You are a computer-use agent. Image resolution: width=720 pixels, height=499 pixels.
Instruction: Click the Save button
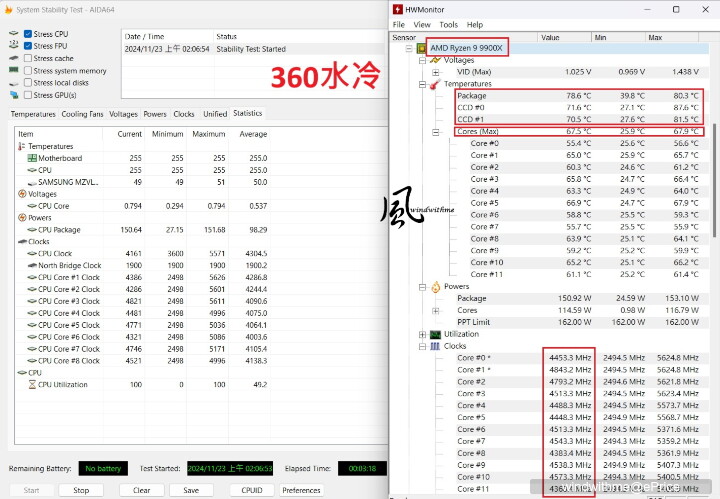191,490
